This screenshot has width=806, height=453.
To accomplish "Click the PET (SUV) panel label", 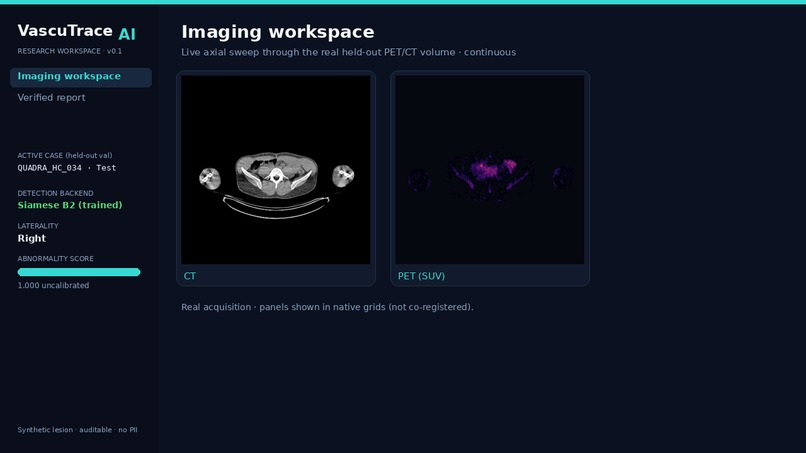I will [421, 276].
